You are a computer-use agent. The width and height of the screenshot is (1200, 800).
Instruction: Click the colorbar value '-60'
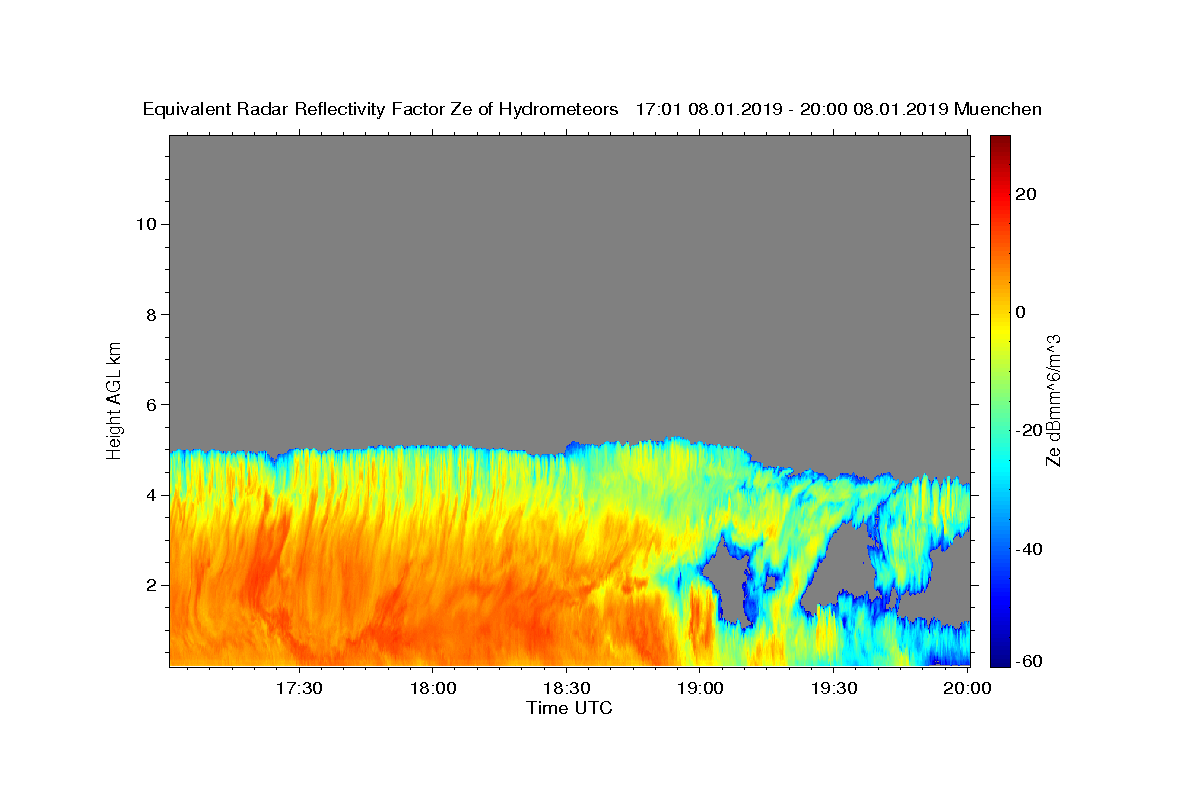pos(1027,660)
